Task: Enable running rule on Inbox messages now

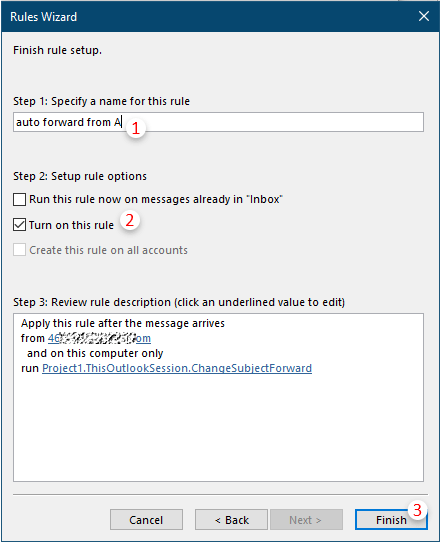Action: [x=19, y=199]
